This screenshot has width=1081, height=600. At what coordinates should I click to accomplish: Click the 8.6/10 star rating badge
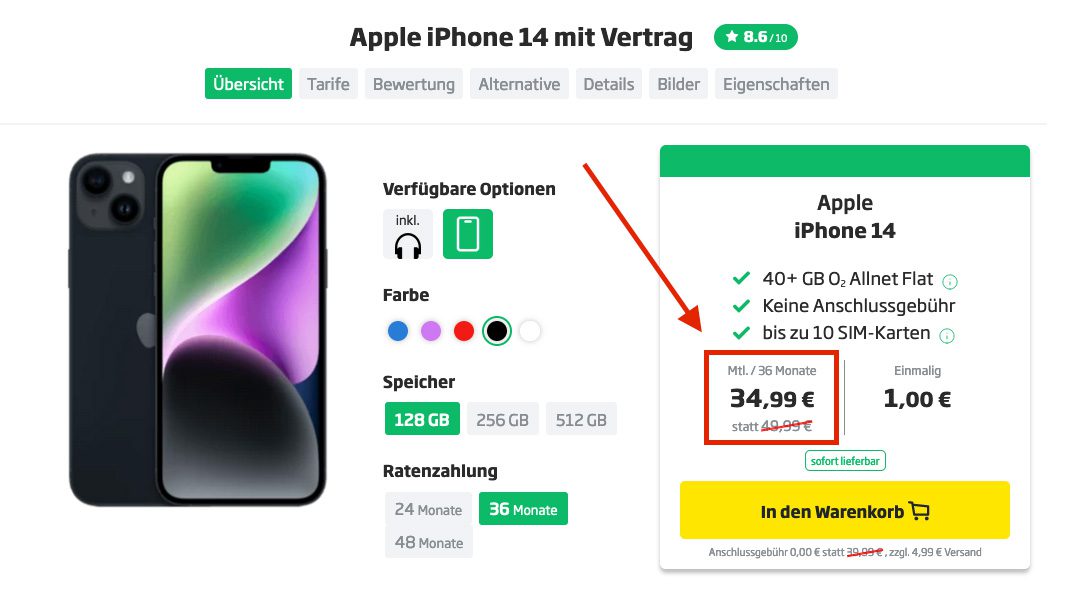[756, 37]
